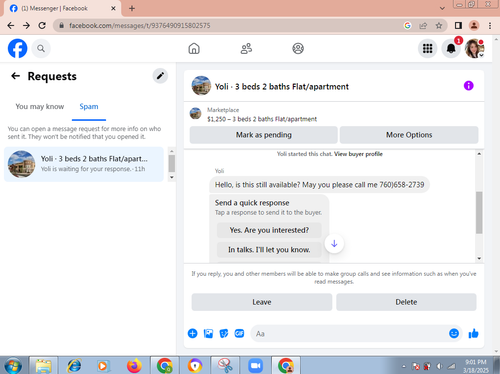Attach a photo file icon

click(x=208, y=333)
